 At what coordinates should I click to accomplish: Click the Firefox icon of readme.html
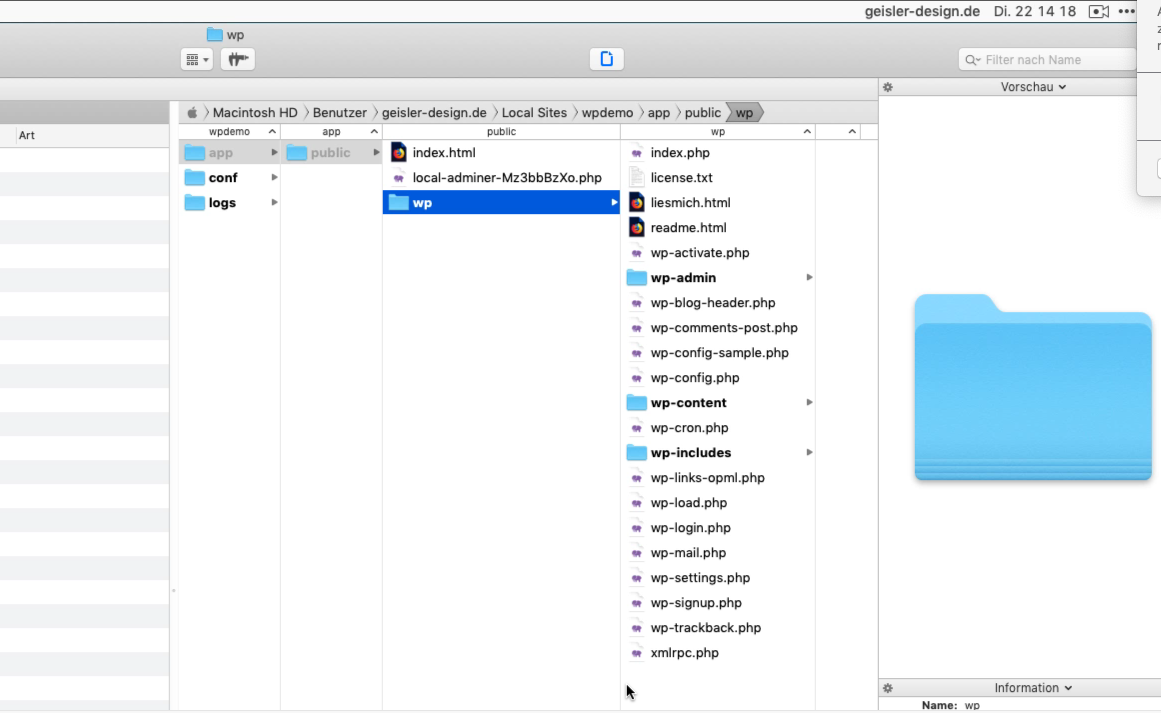pos(636,227)
